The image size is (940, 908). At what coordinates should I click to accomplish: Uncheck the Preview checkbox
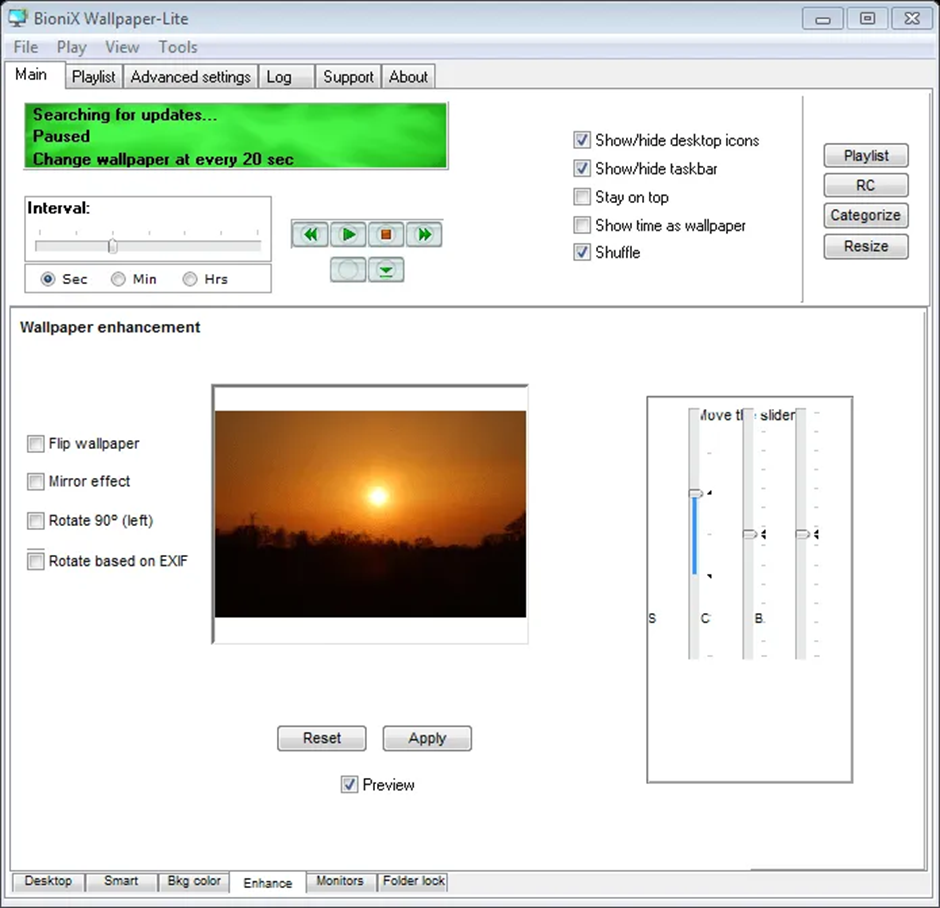tap(349, 784)
